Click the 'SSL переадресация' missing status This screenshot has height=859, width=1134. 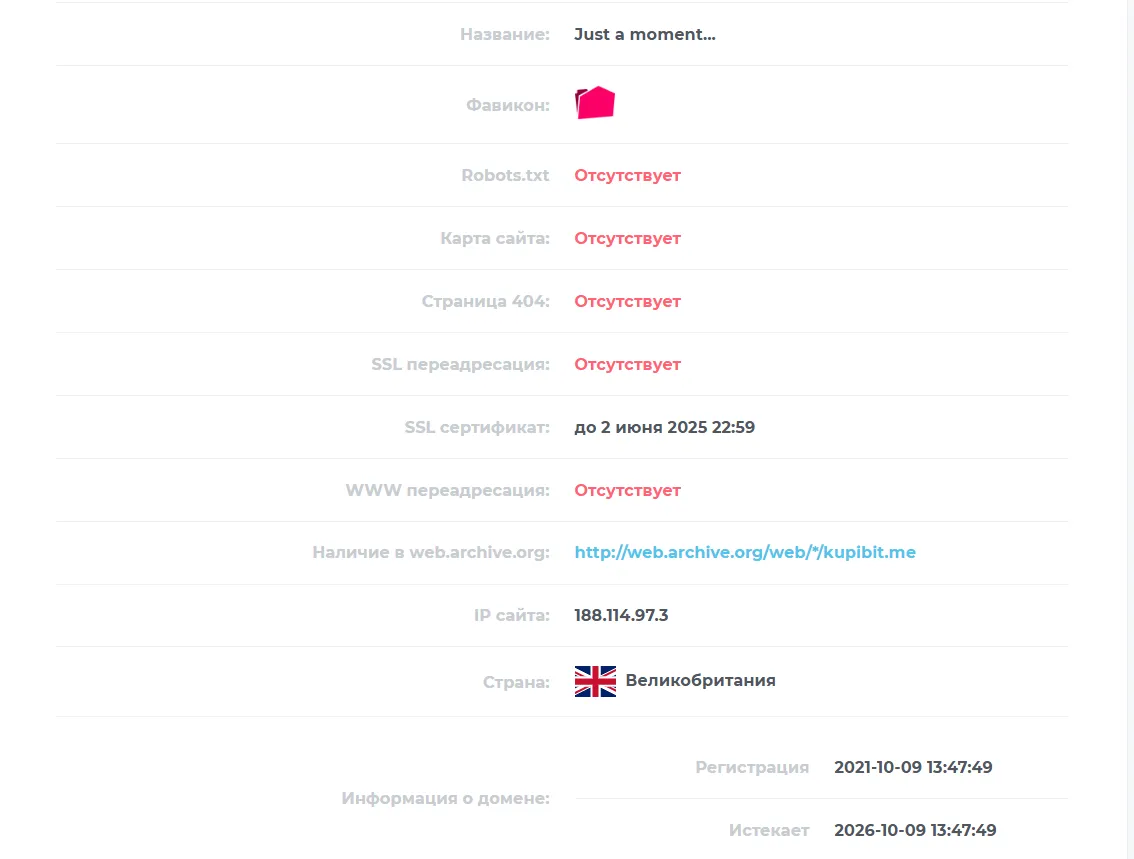(627, 364)
